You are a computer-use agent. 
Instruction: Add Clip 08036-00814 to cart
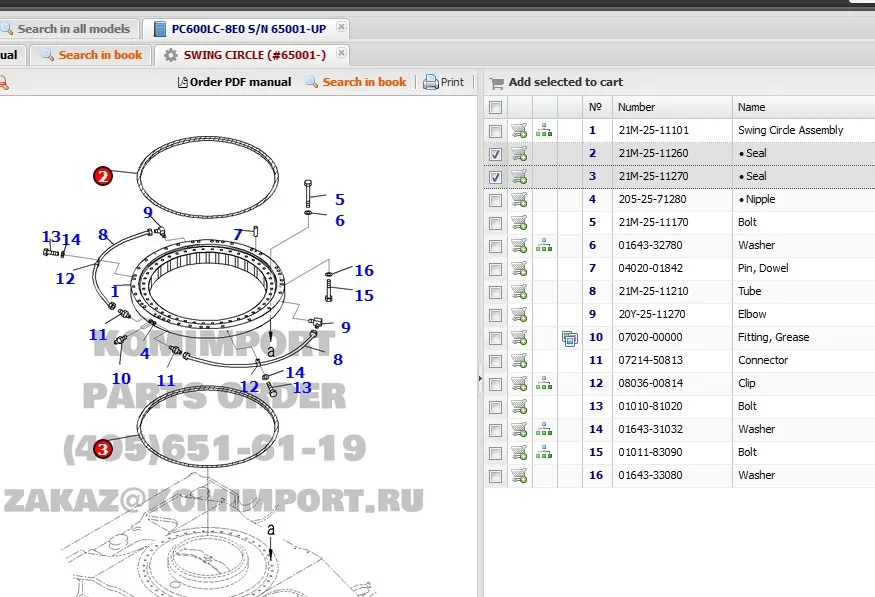click(519, 383)
